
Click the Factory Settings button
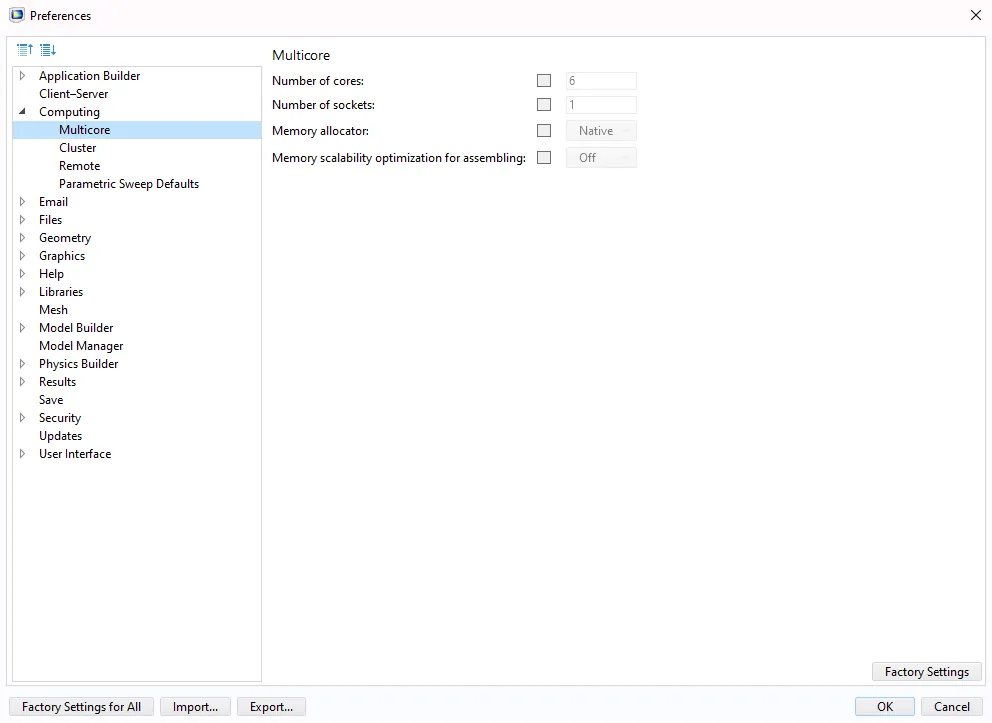pyautogui.click(x=926, y=672)
